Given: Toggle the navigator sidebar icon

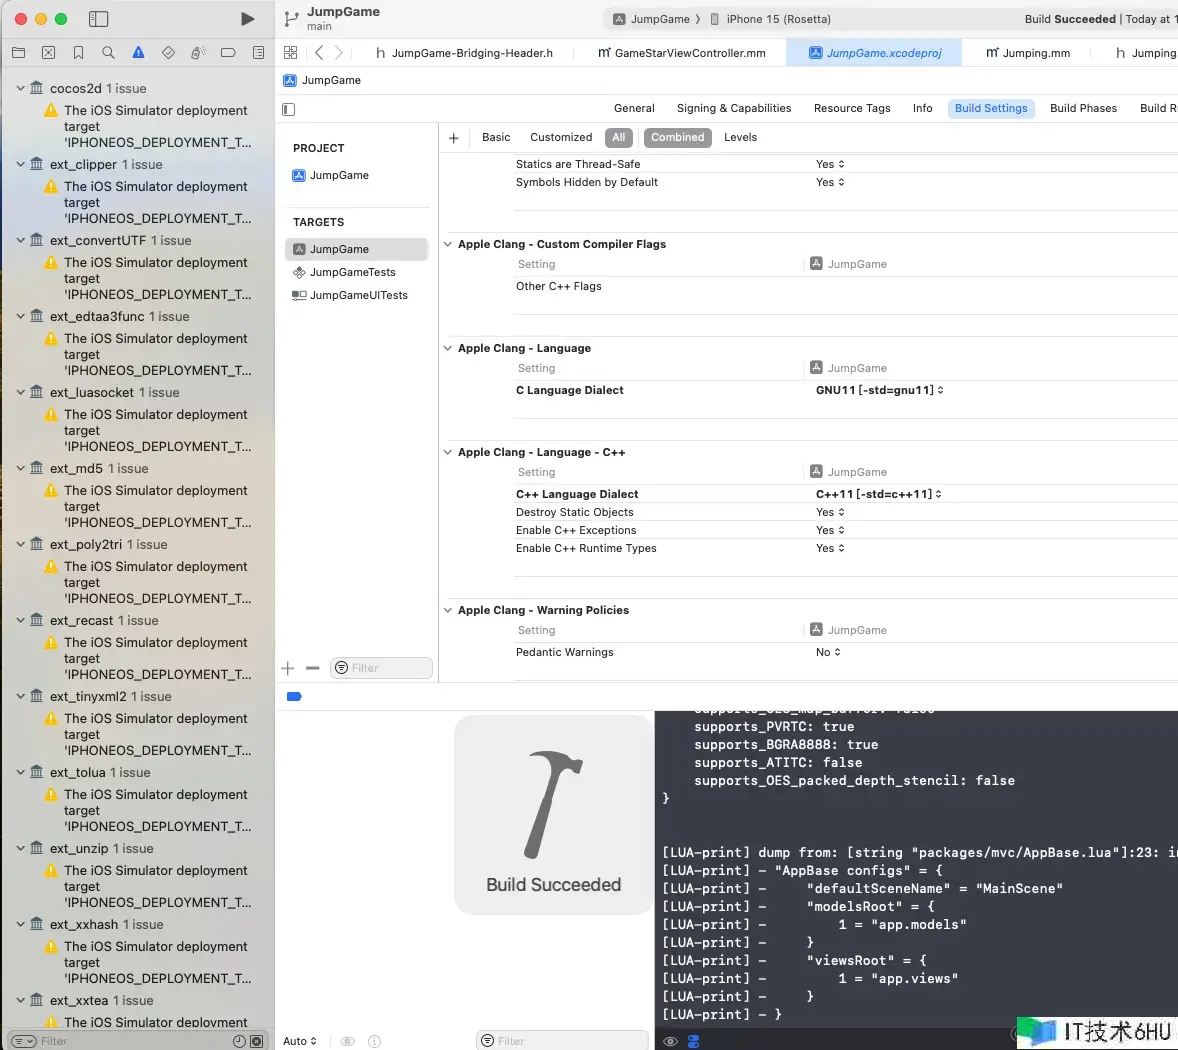Looking at the screenshot, I should (98, 19).
